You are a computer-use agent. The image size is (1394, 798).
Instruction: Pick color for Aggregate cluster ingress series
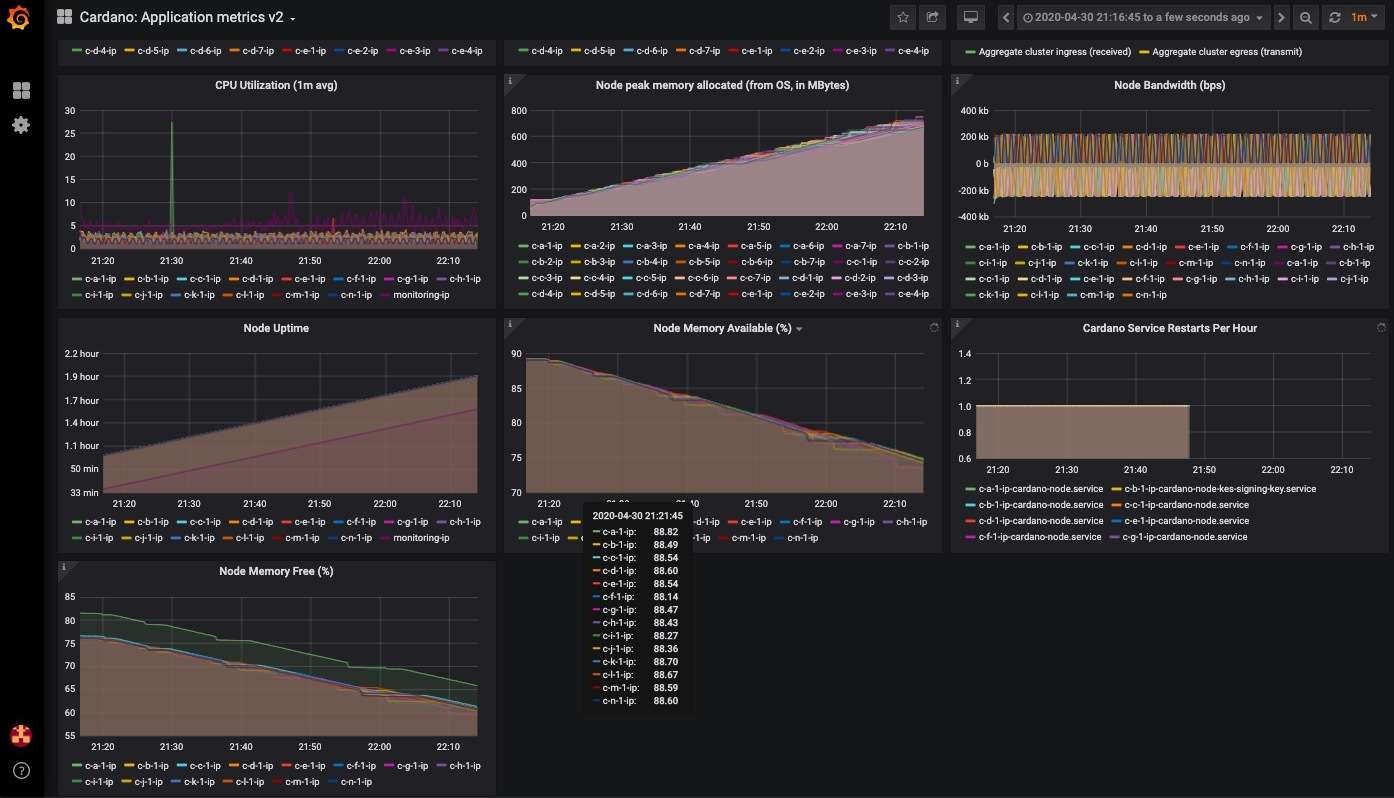tap(970, 51)
